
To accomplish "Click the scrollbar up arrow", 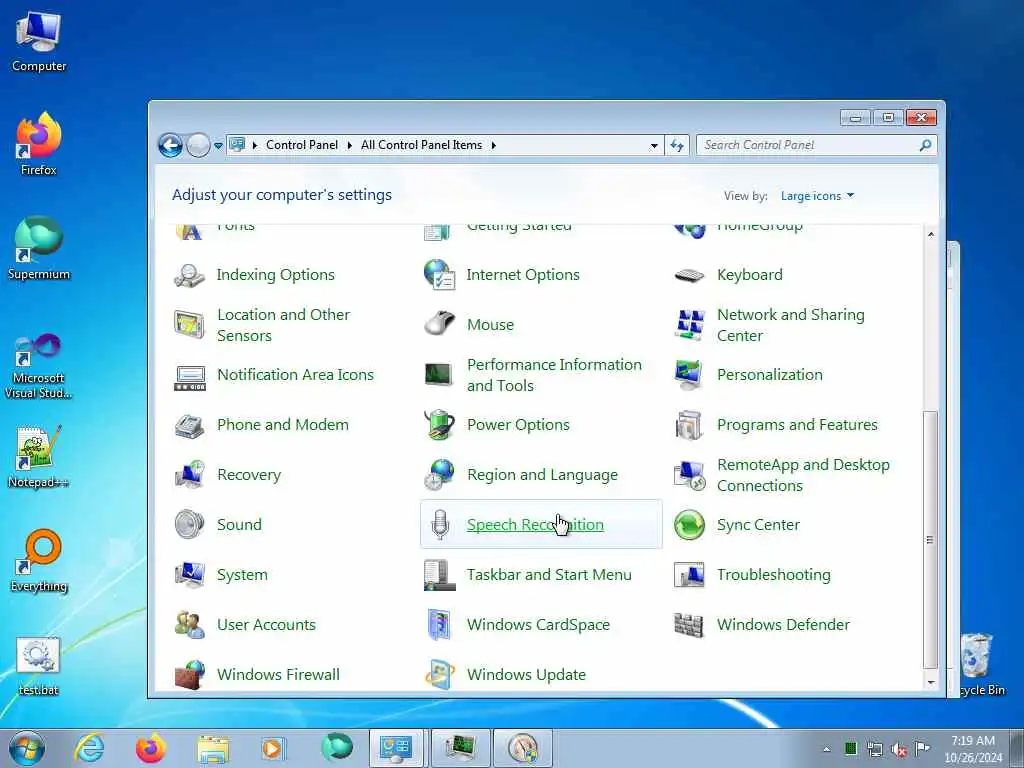I will [x=931, y=234].
